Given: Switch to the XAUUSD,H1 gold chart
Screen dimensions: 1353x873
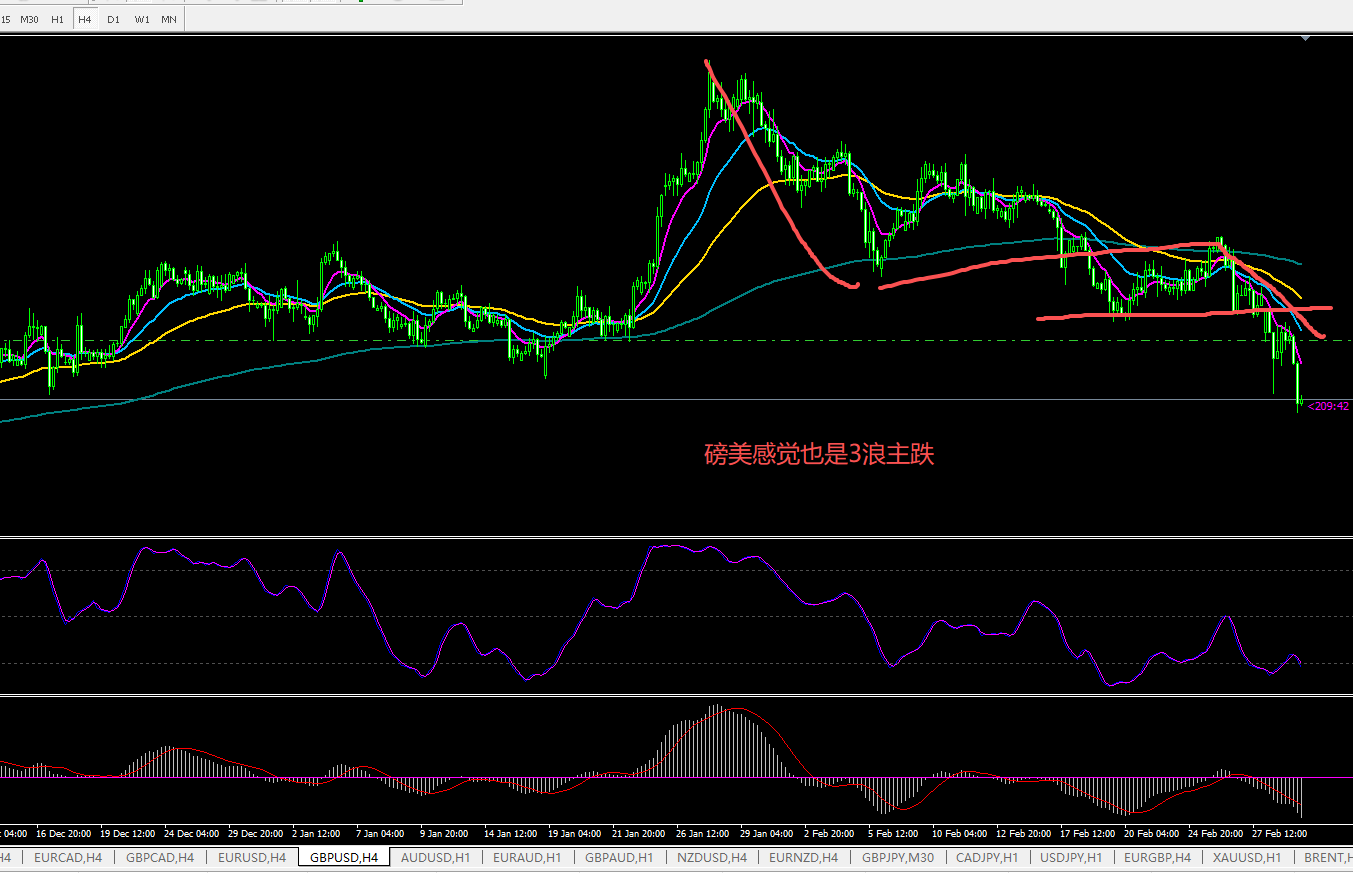Looking at the screenshot, I should tap(1246, 857).
